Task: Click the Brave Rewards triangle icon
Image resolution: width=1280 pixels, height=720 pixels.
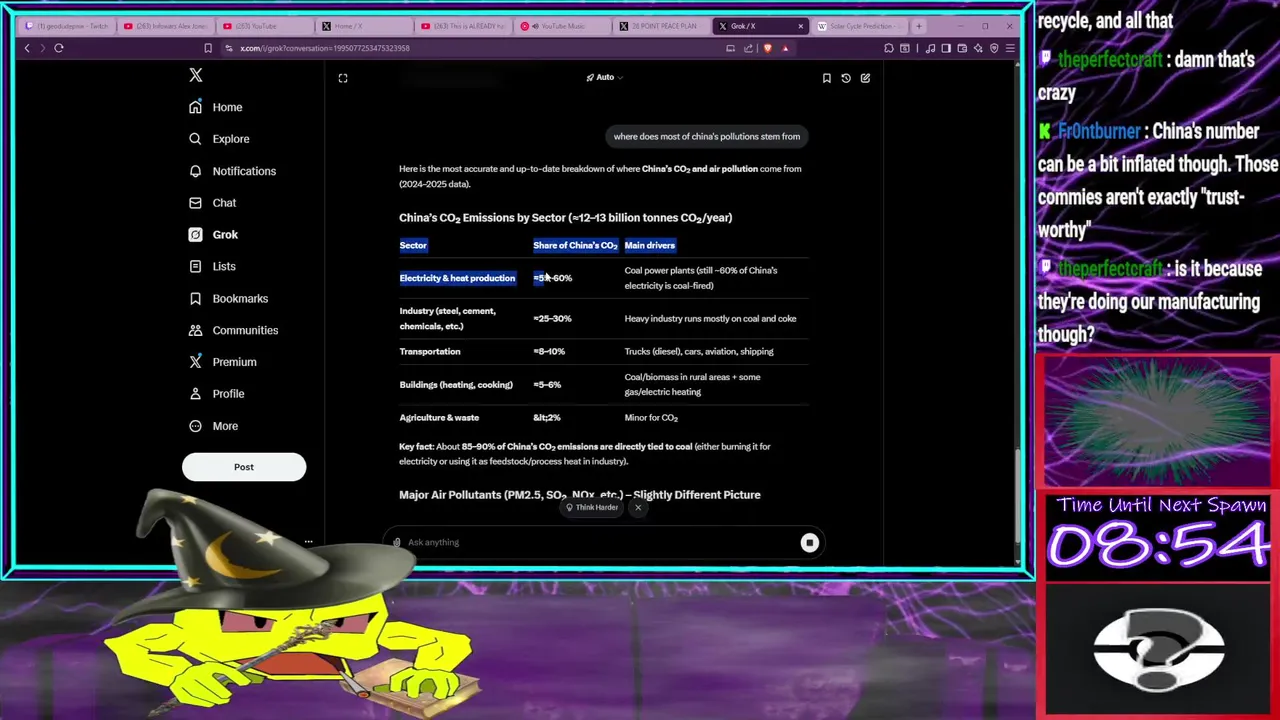Action: [785, 48]
